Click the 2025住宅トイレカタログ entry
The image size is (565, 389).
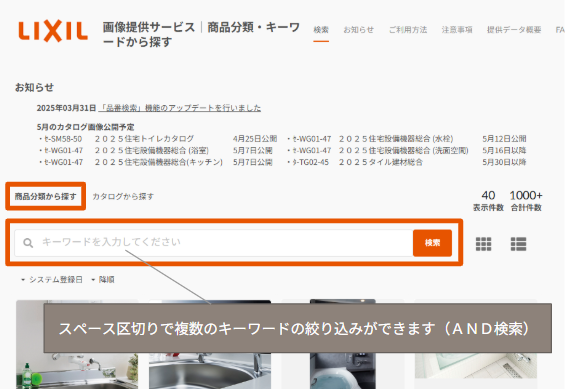click(x=144, y=139)
